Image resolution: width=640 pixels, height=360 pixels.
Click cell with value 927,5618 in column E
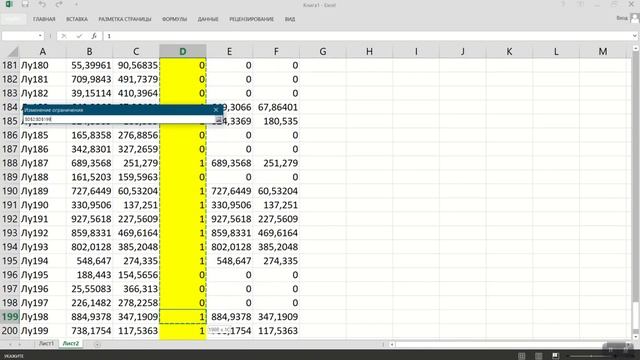229,219
